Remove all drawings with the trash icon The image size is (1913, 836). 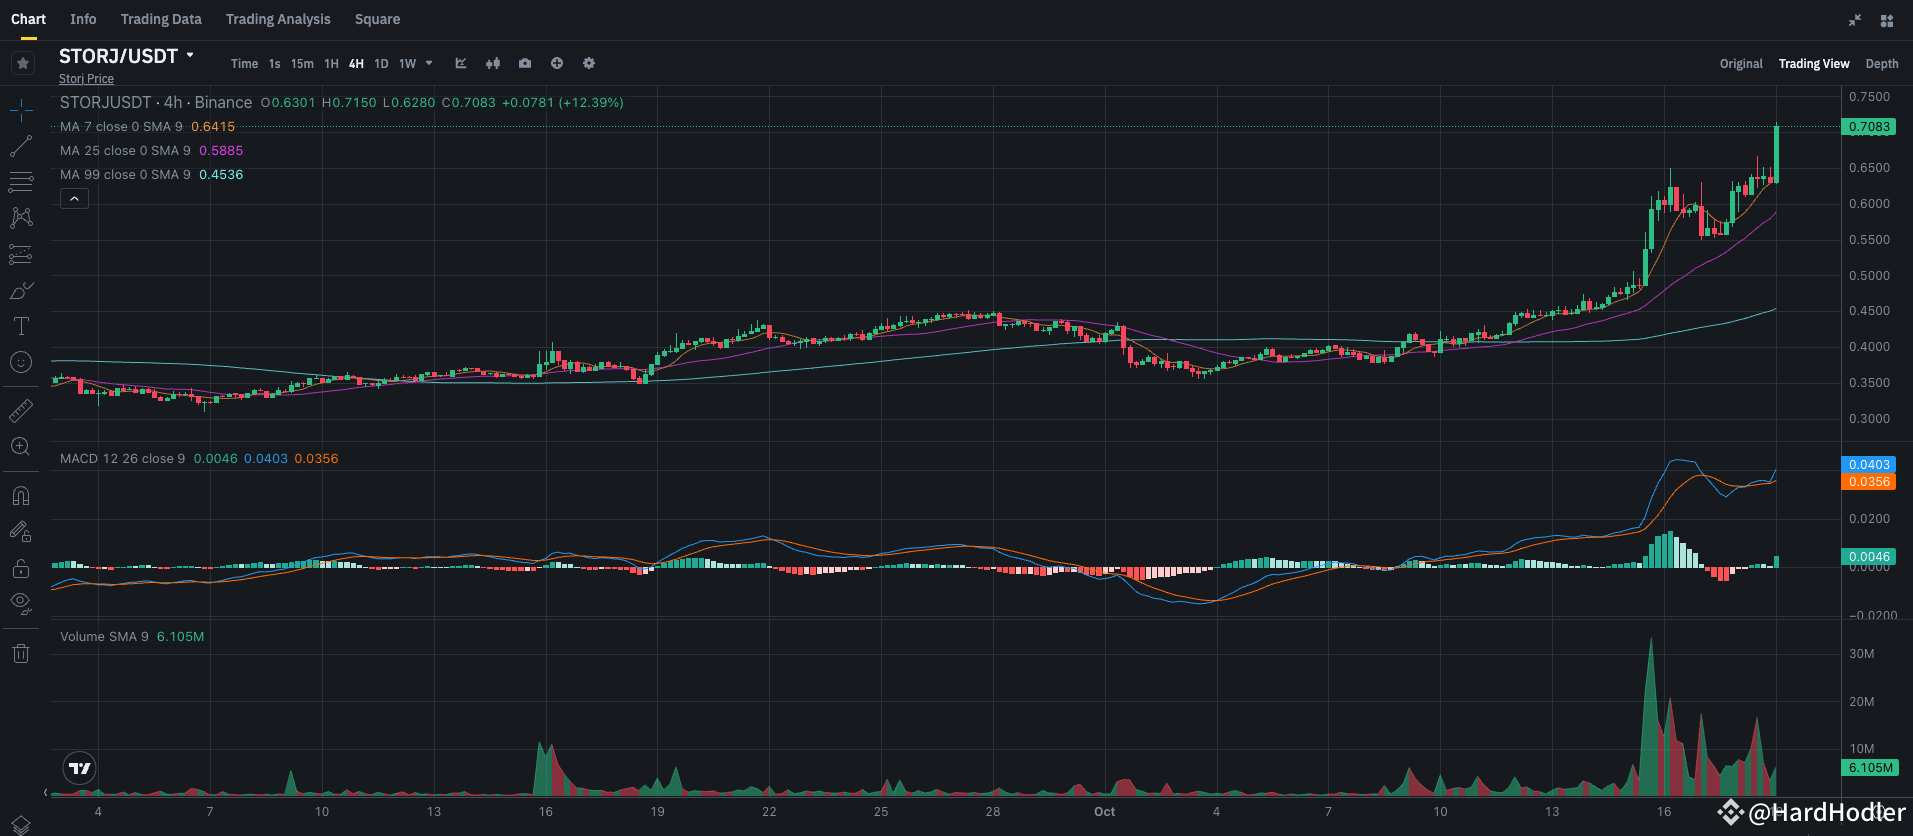(x=21, y=654)
